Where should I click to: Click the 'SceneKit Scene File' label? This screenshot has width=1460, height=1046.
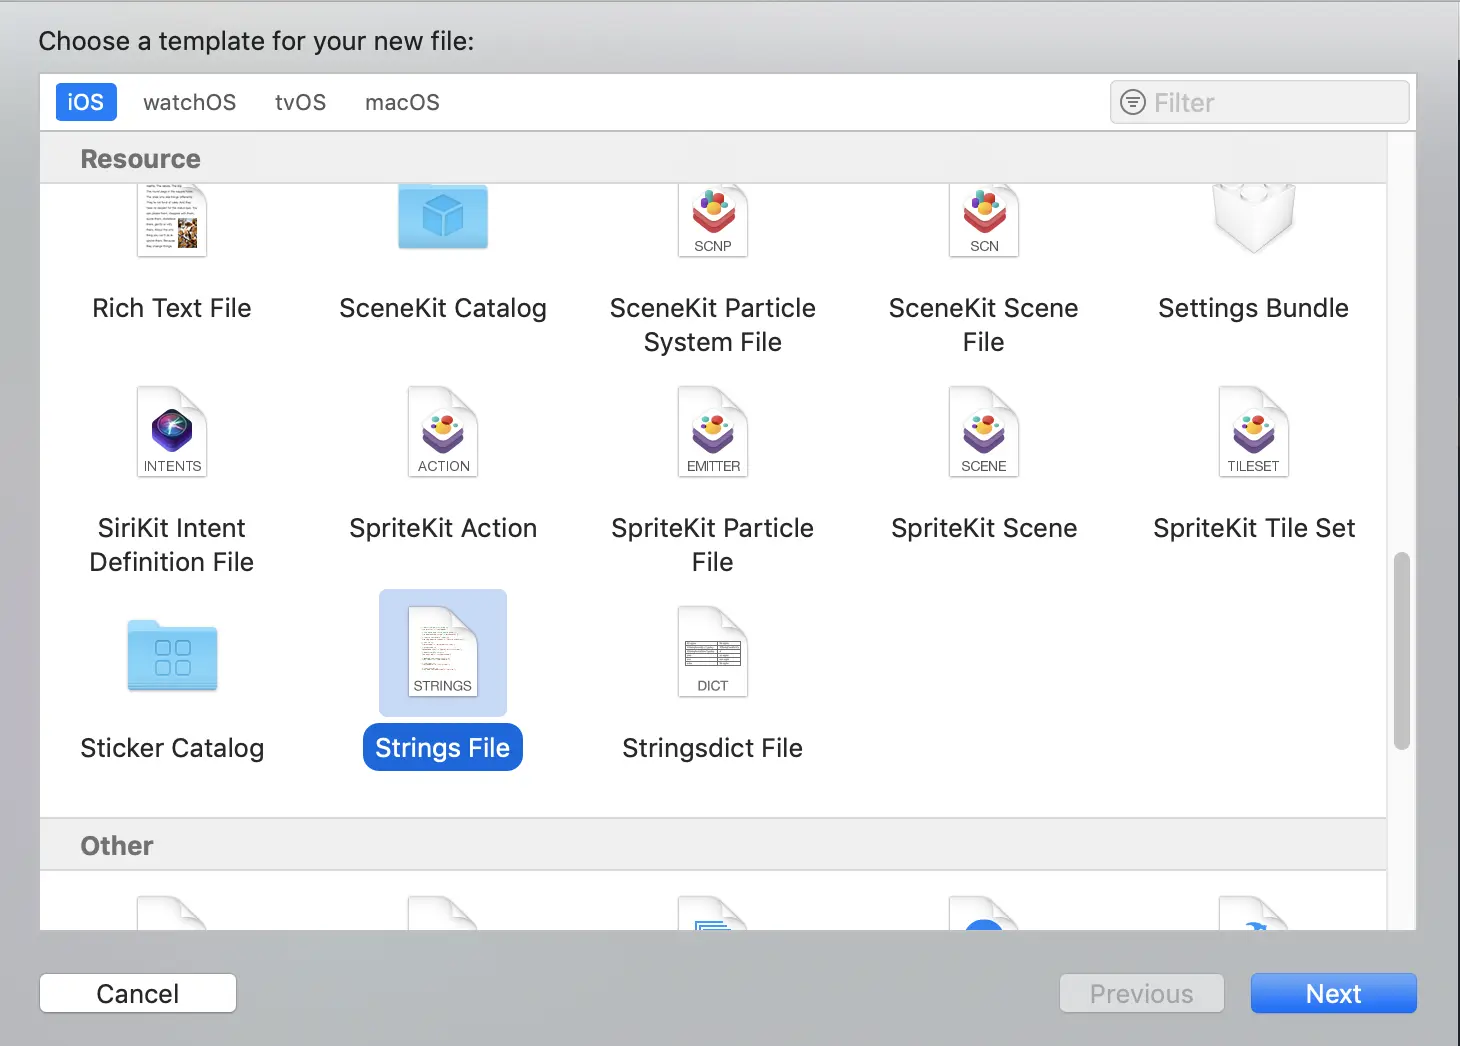click(984, 325)
